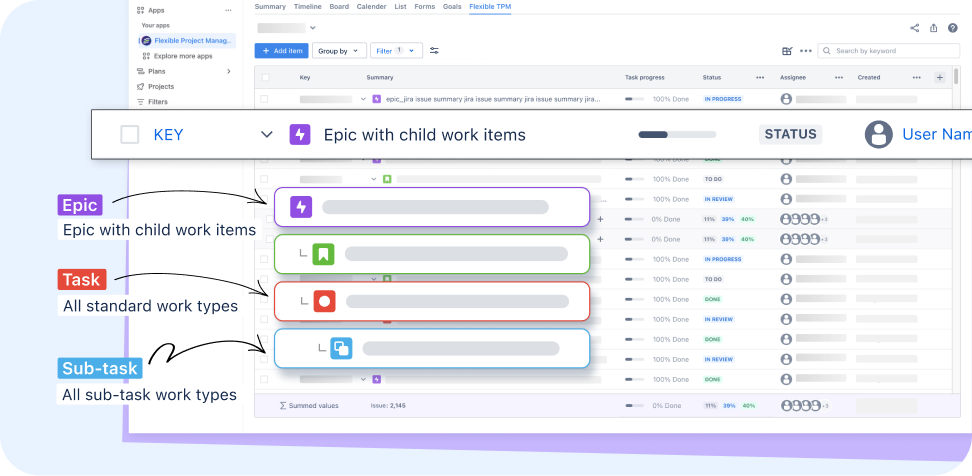Open the Filter dropdown
This screenshot has width=972, height=476.
[397, 51]
